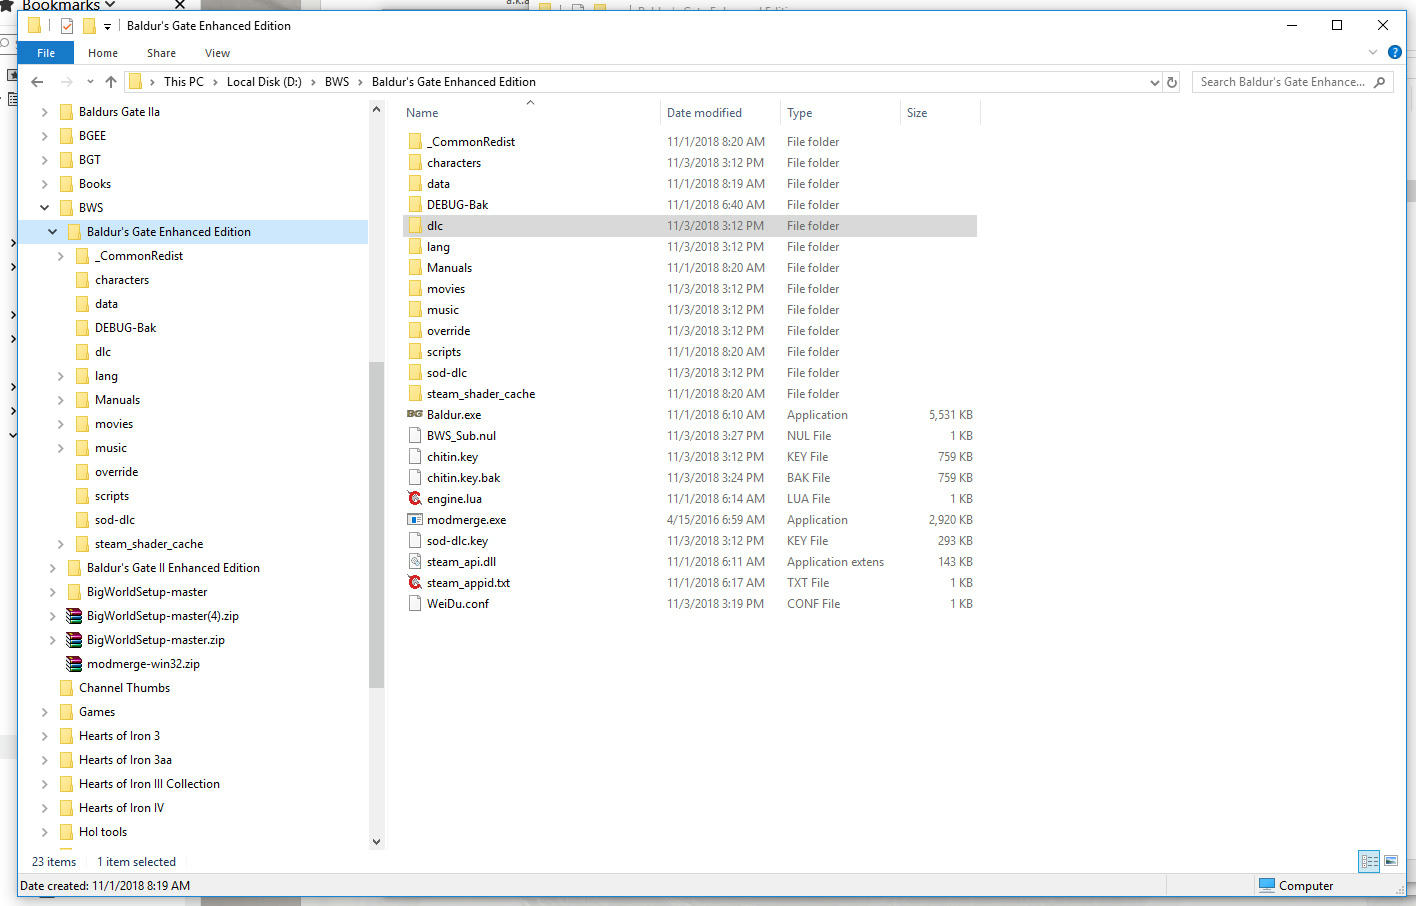Collapse the BWS tree node
The height and width of the screenshot is (906, 1416).
(44, 208)
